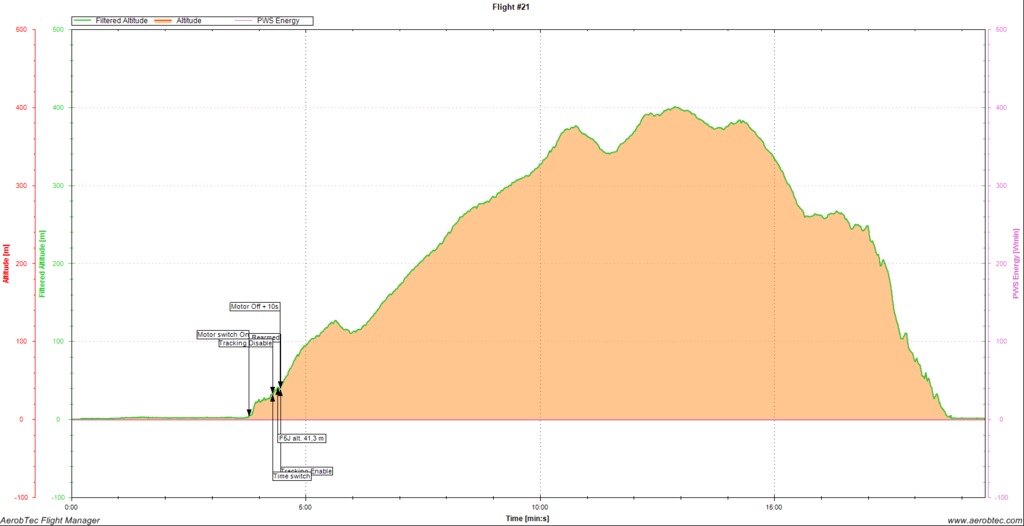This screenshot has height=526, width=1024.
Task: Open the www.aerobtec.com link
Action: point(980,520)
